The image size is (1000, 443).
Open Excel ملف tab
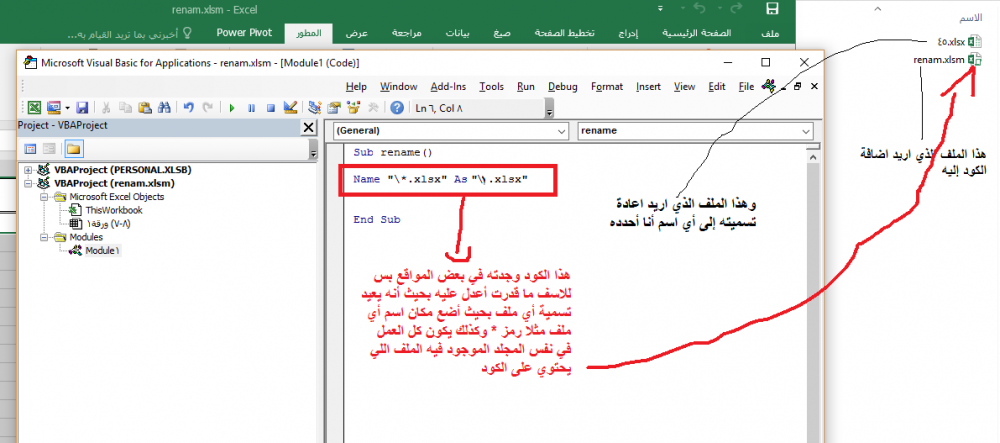point(770,33)
